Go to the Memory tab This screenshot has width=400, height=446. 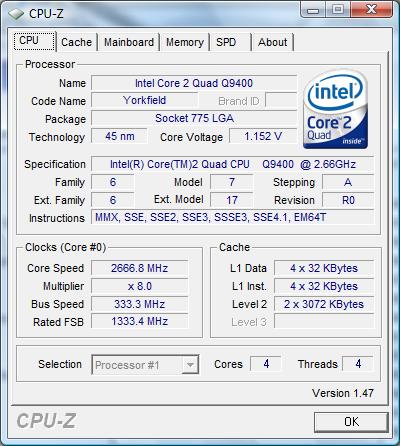pyautogui.click(x=185, y=42)
